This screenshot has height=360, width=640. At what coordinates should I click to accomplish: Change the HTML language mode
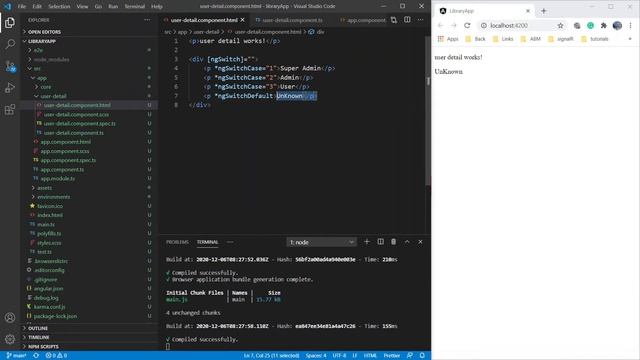pyautogui.click(x=370, y=356)
